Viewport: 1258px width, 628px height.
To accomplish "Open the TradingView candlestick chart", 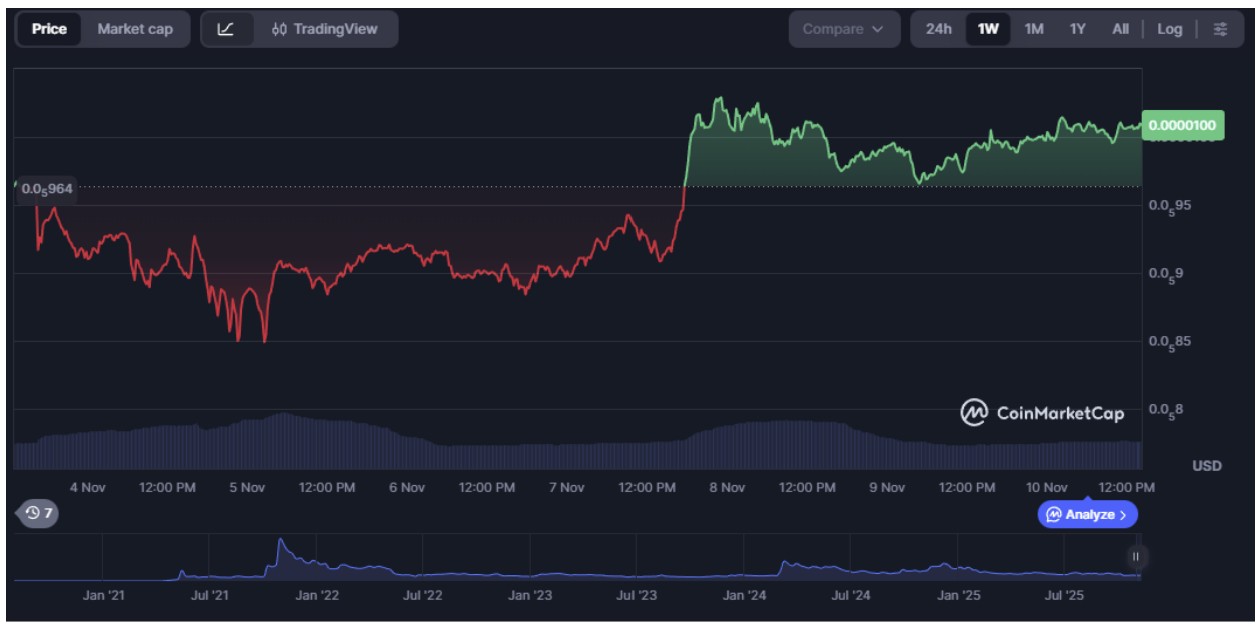I will pos(325,29).
